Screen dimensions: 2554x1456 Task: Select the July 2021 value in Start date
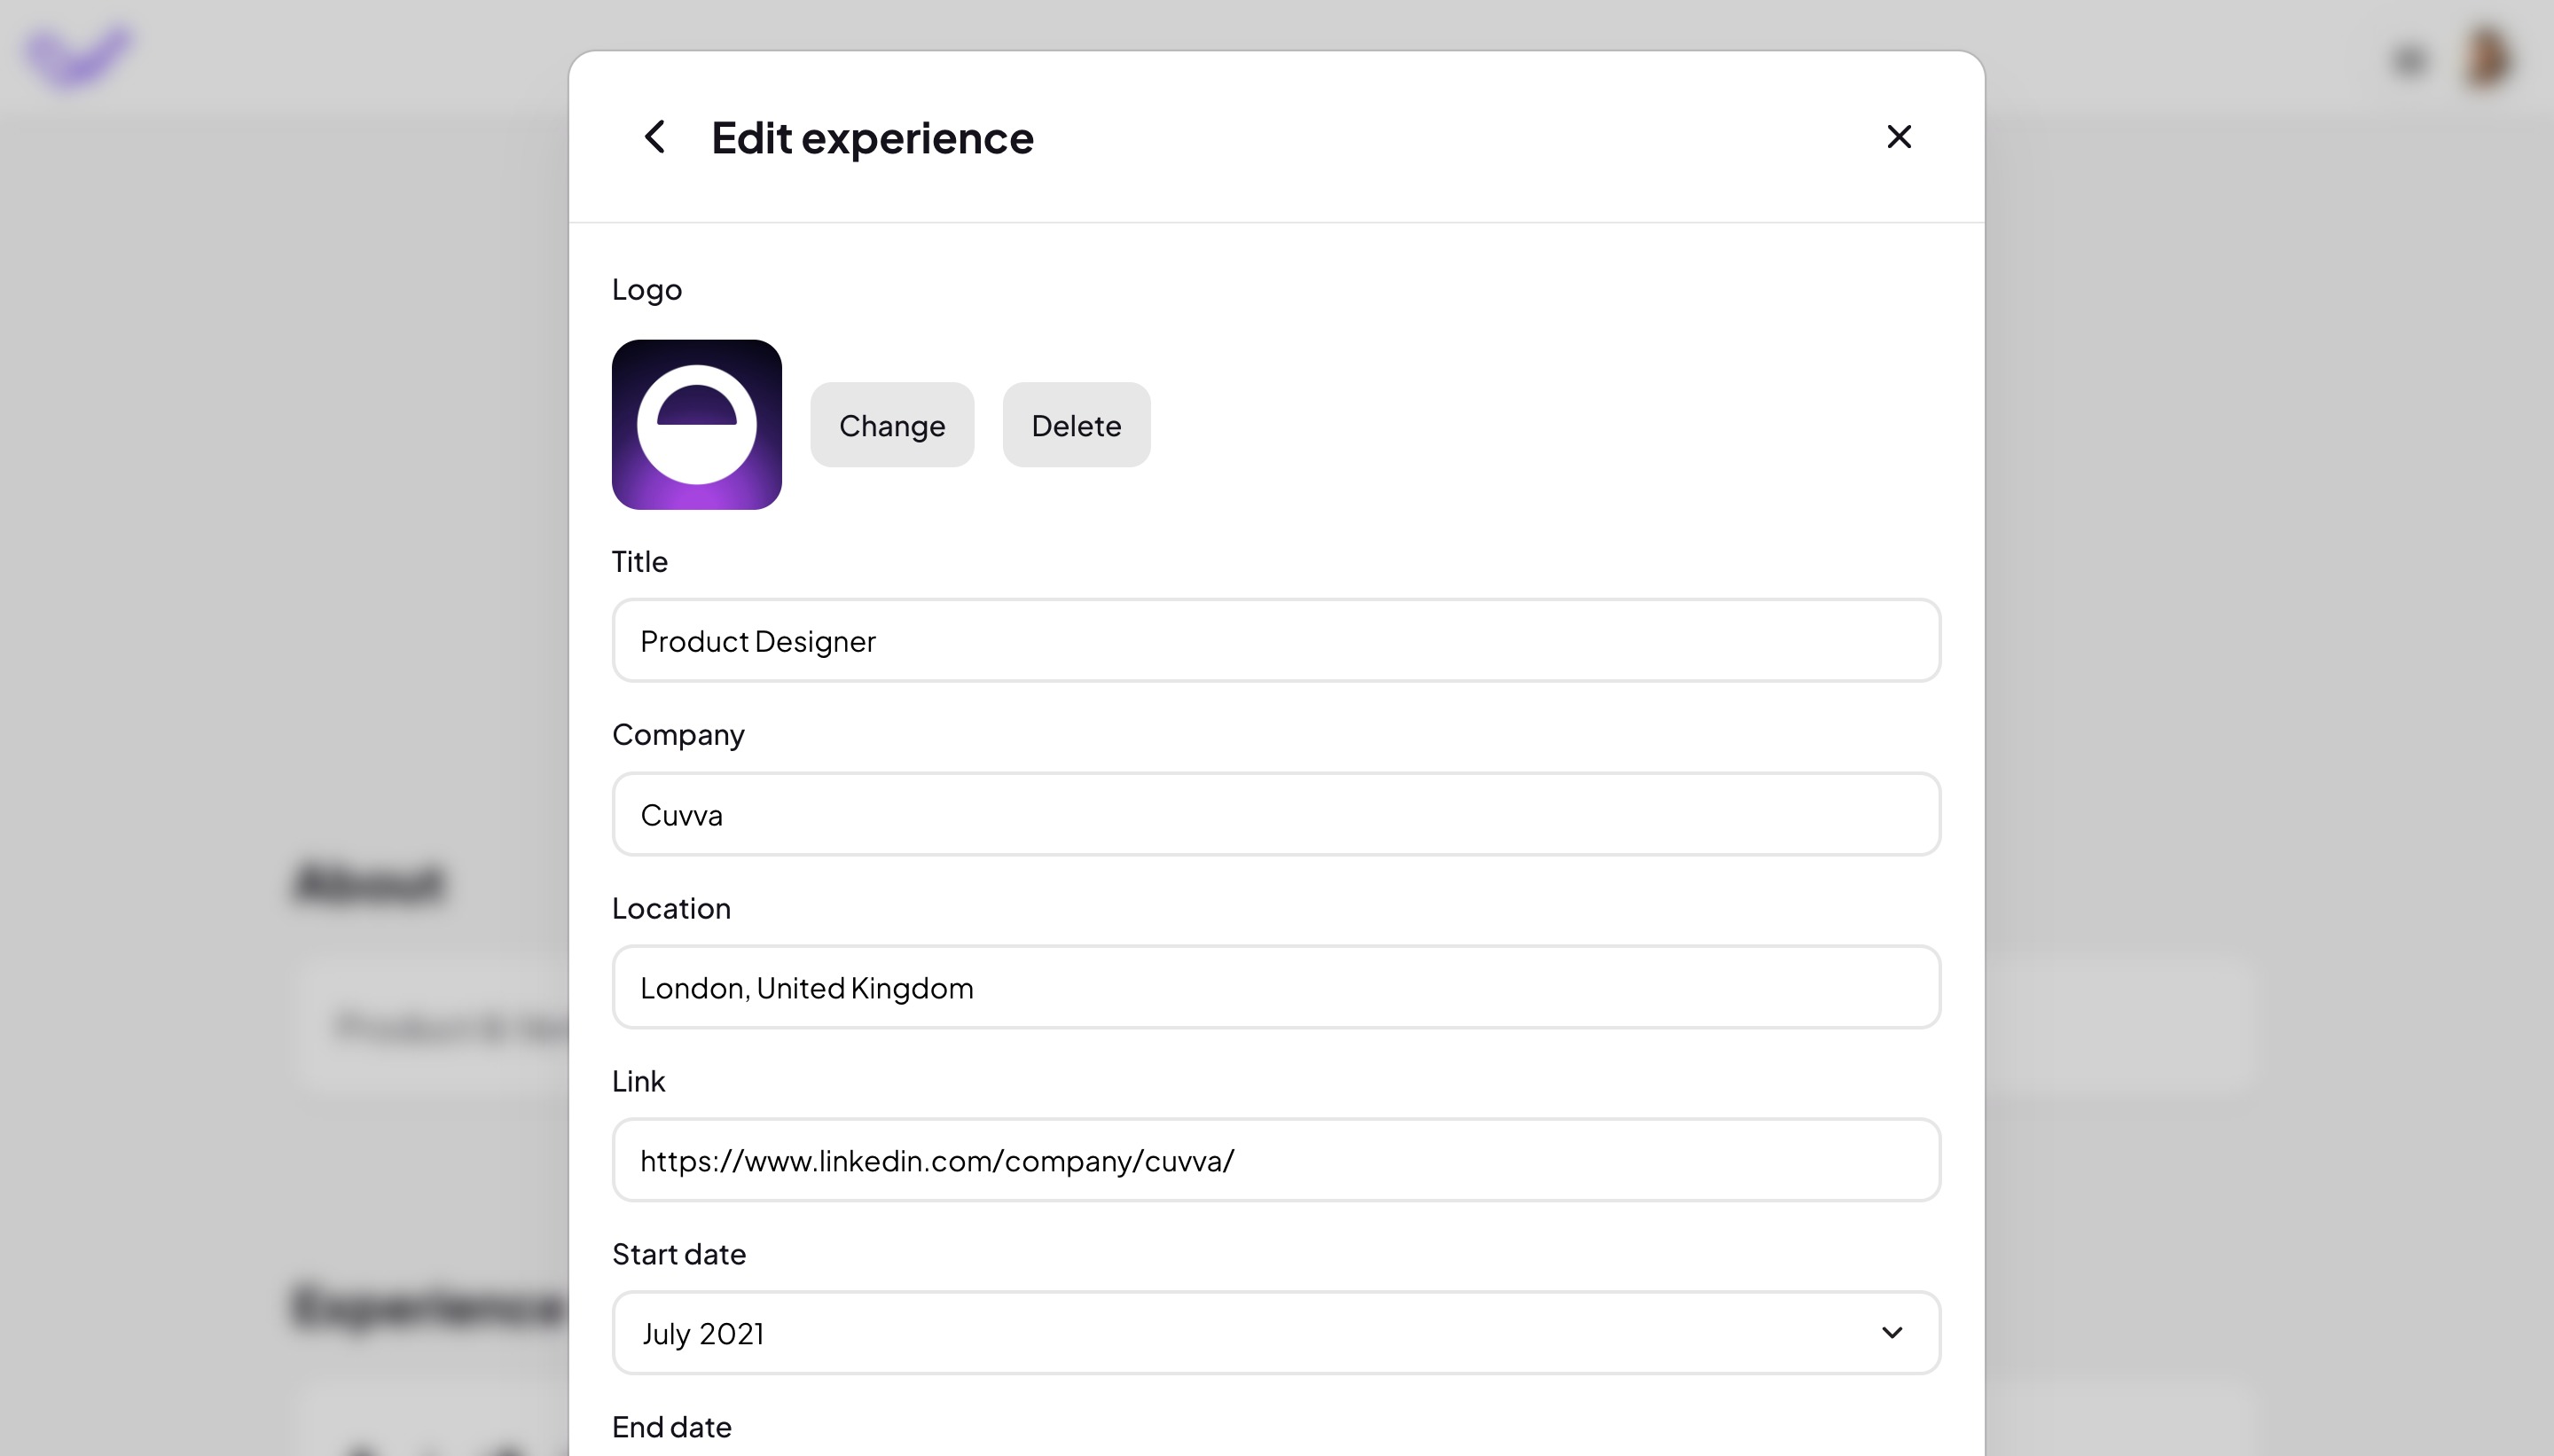[703, 1332]
